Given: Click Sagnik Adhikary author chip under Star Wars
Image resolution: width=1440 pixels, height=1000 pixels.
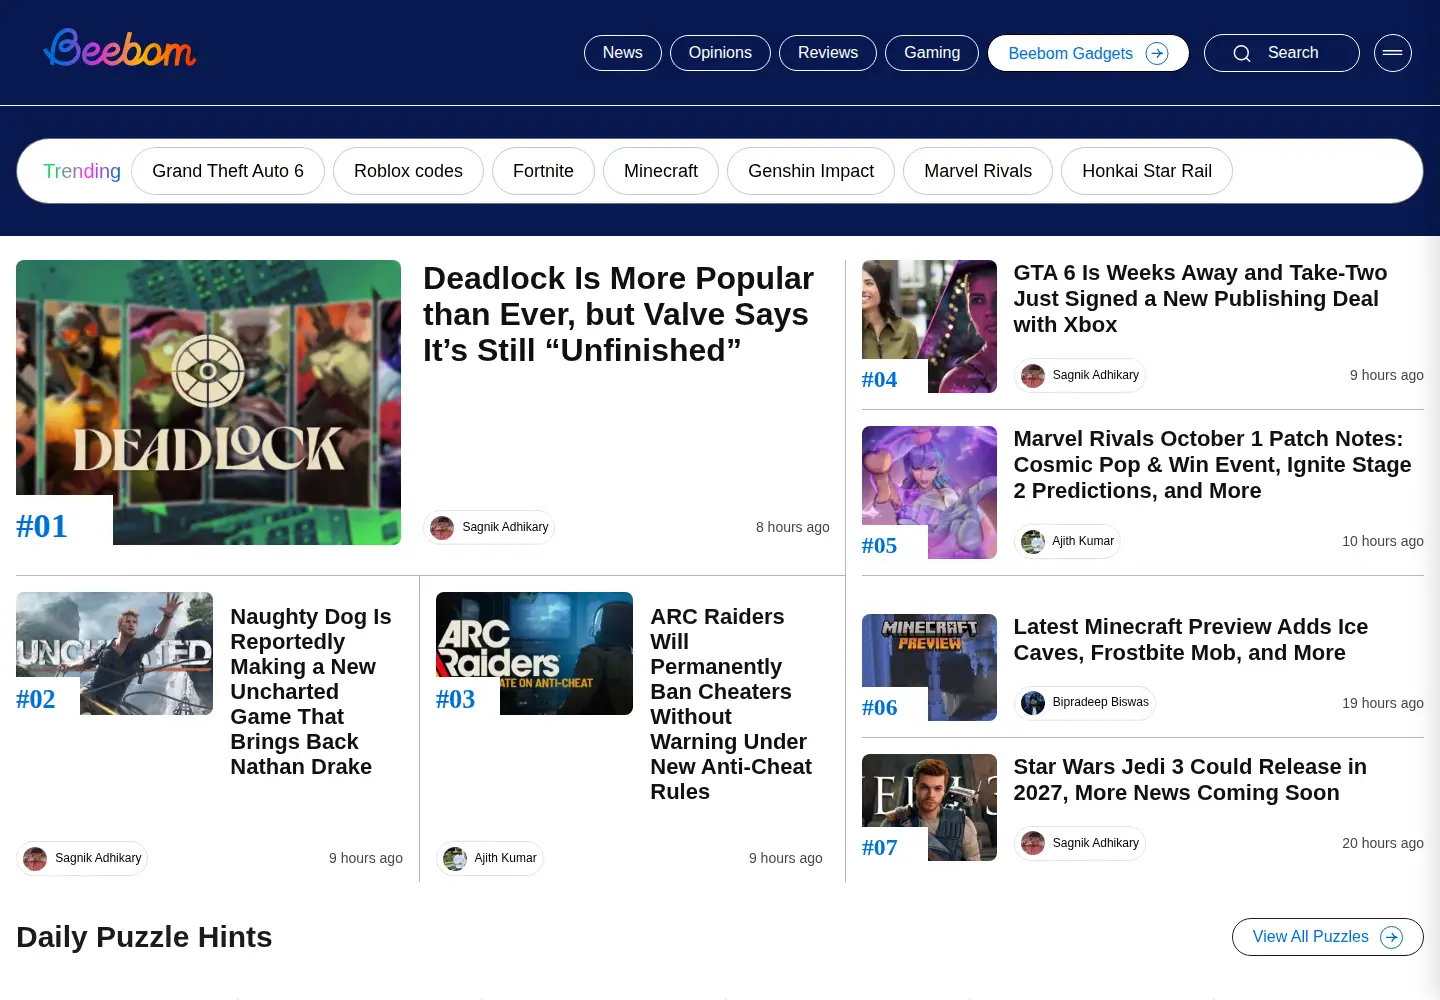Looking at the screenshot, I should click(x=1080, y=843).
